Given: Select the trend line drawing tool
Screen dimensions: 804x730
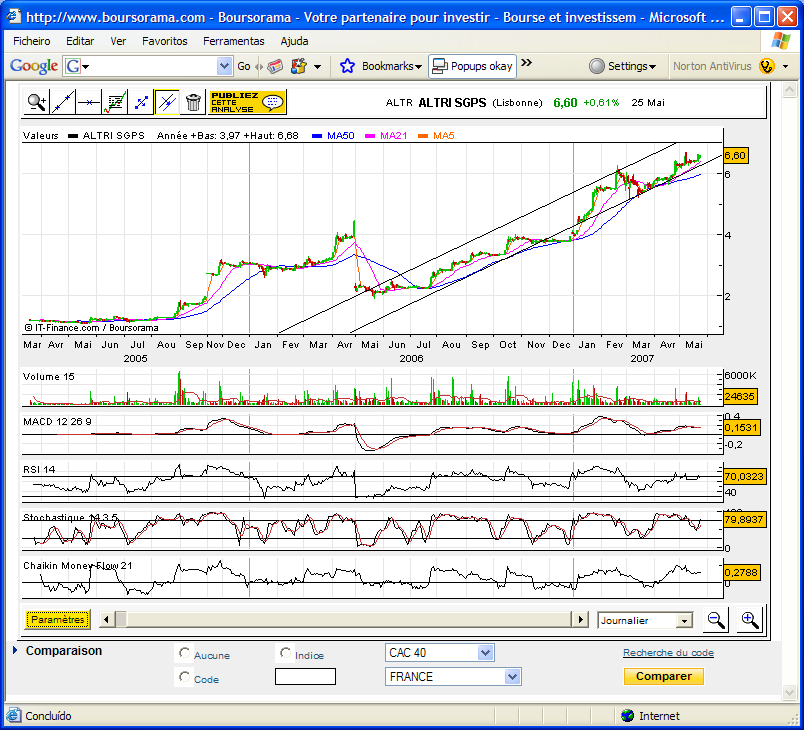Looking at the screenshot, I should (x=63, y=102).
